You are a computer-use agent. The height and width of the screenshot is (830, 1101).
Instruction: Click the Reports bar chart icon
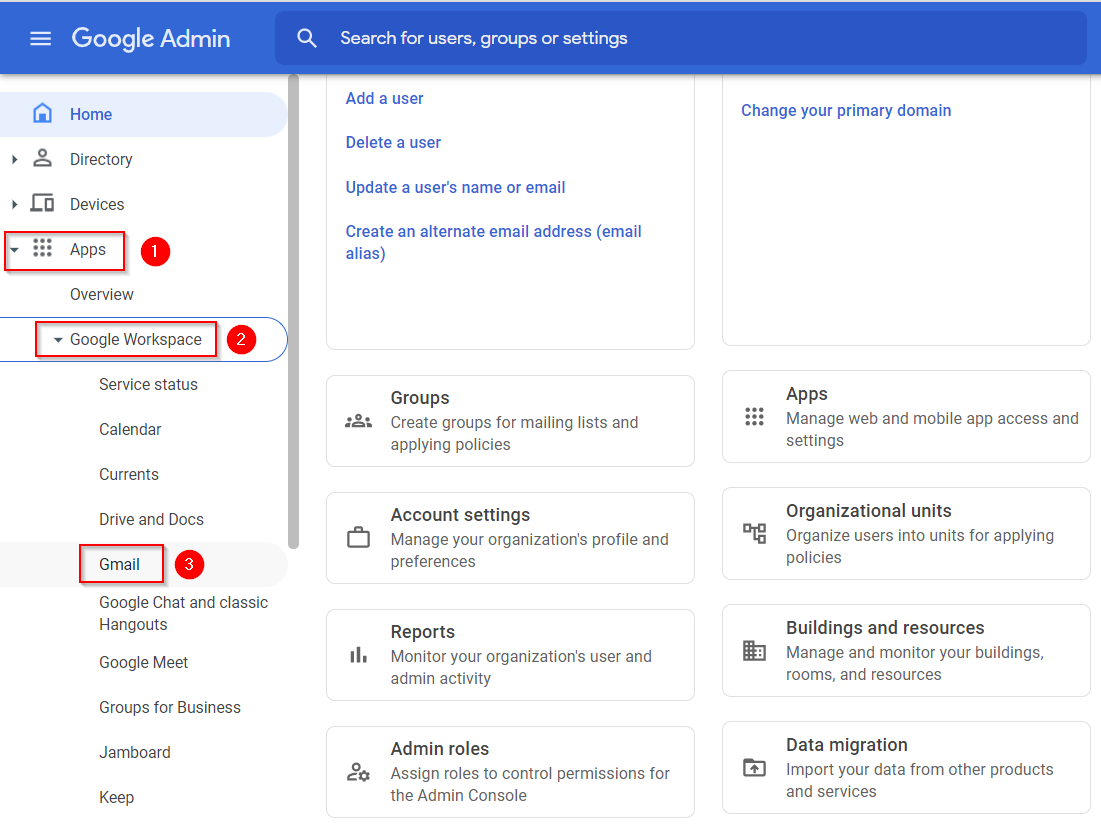[358, 655]
